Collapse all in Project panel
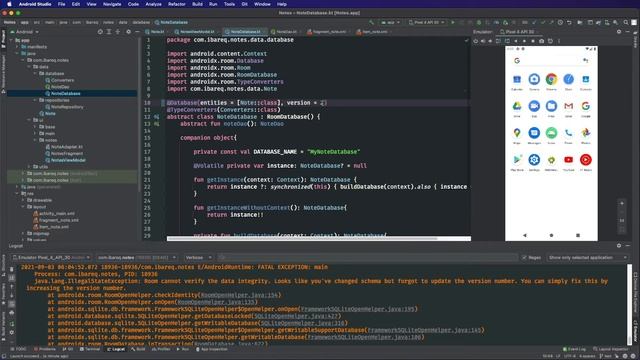The width and height of the screenshot is (640, 360). point(118,31)
